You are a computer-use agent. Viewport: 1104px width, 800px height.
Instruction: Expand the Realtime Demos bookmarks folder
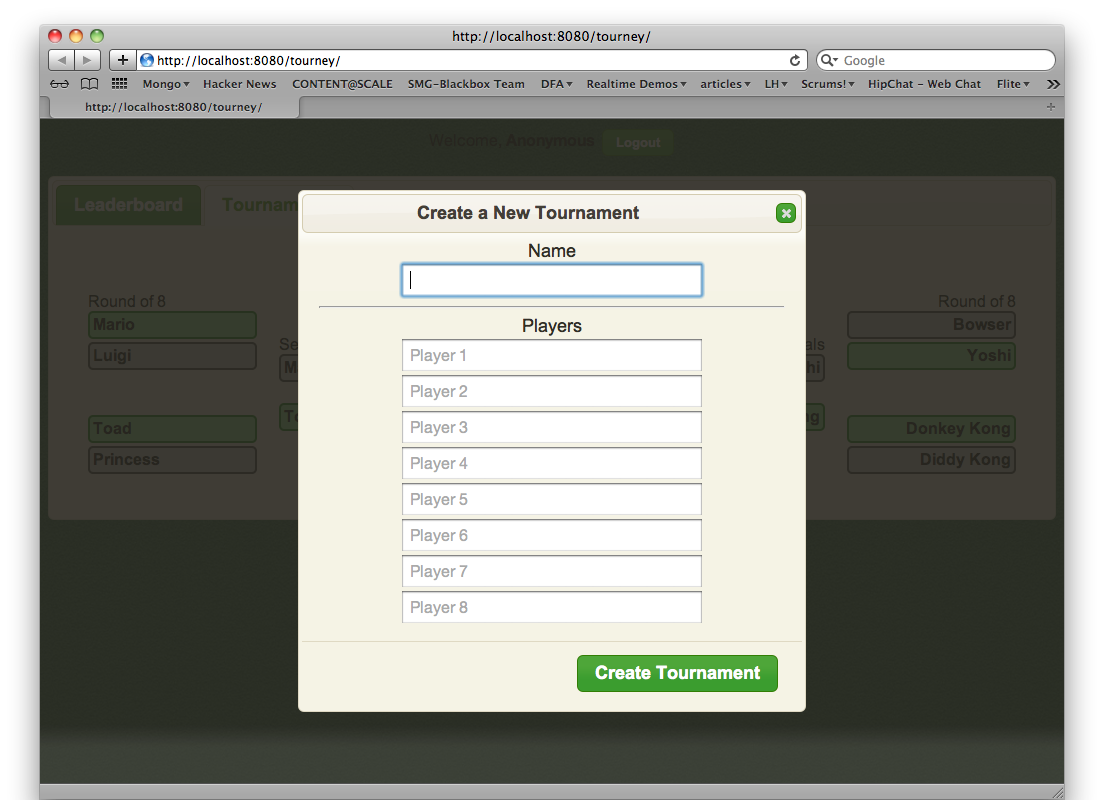tap(636, 84)
